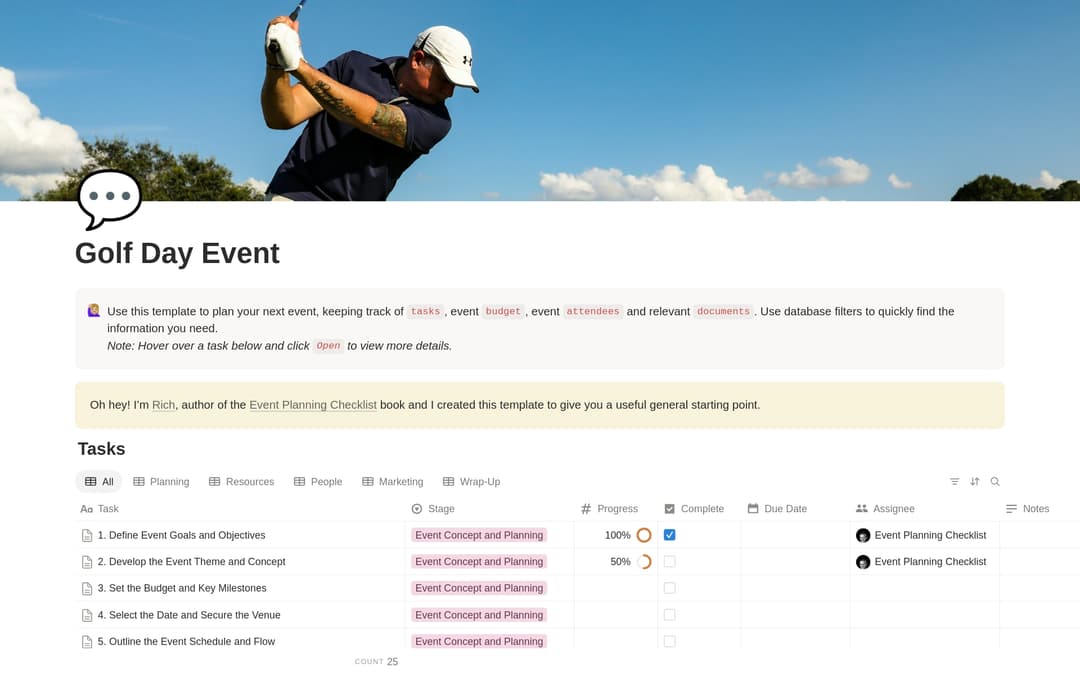
Task: Switch to the Marketing view tab
Action: pyautogui.click(x=393, y=482)
